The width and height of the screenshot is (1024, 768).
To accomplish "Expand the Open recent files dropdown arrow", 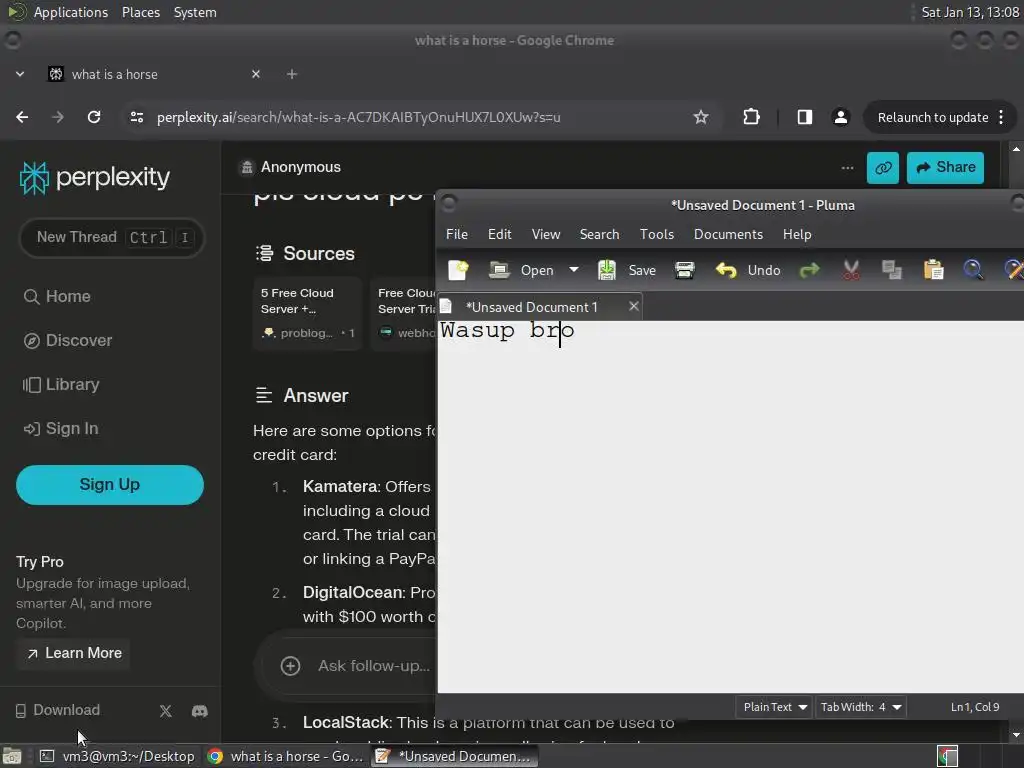I will [573, 270].
